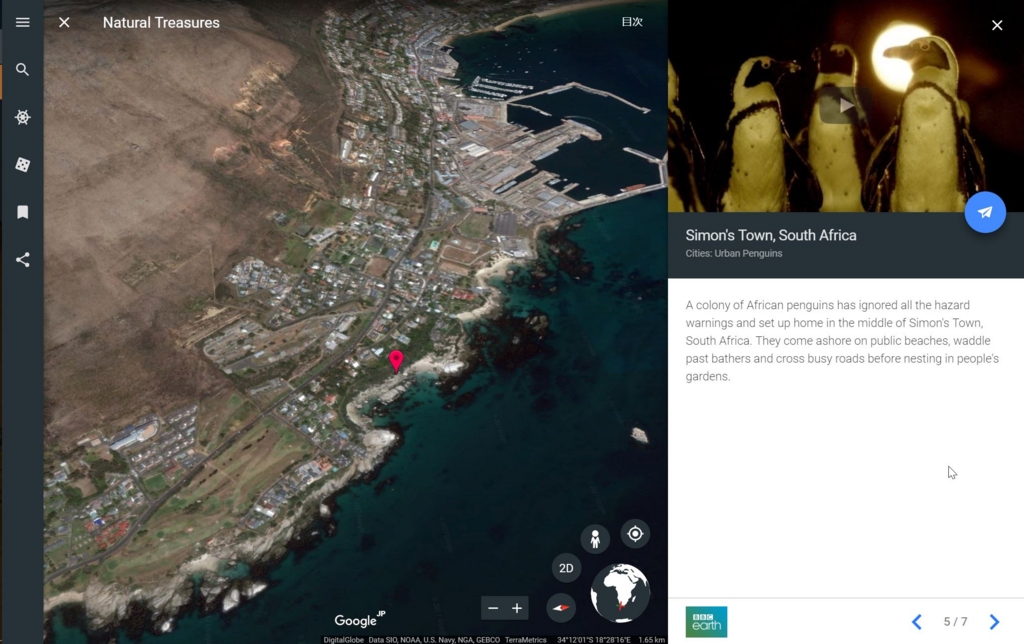Close the knowledge card panel

pyautogui.click(x=997, y=25)
